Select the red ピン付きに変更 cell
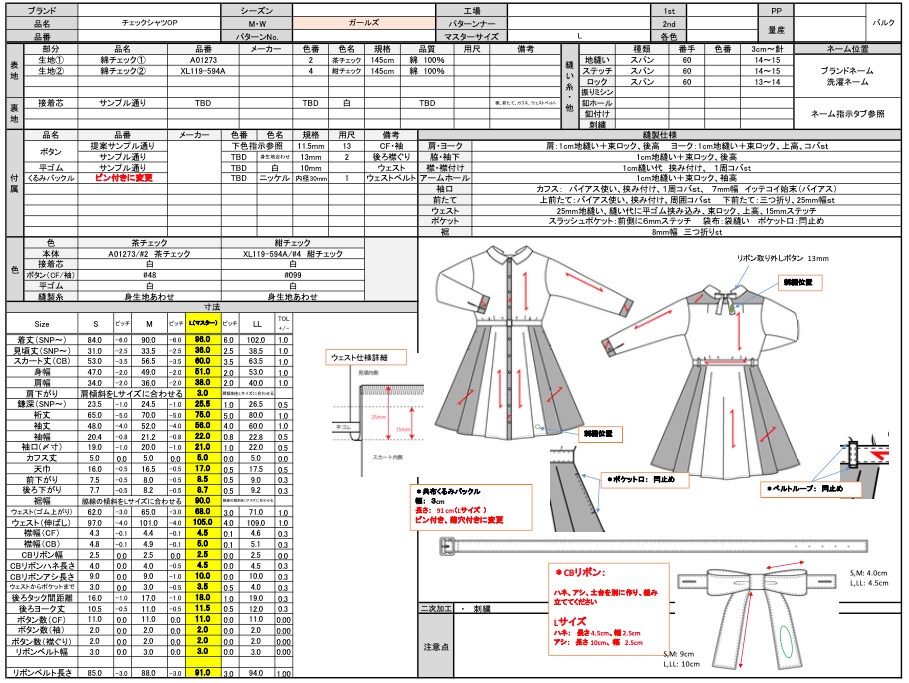Screen dimensions: 909x683 (x=122, y=178)
